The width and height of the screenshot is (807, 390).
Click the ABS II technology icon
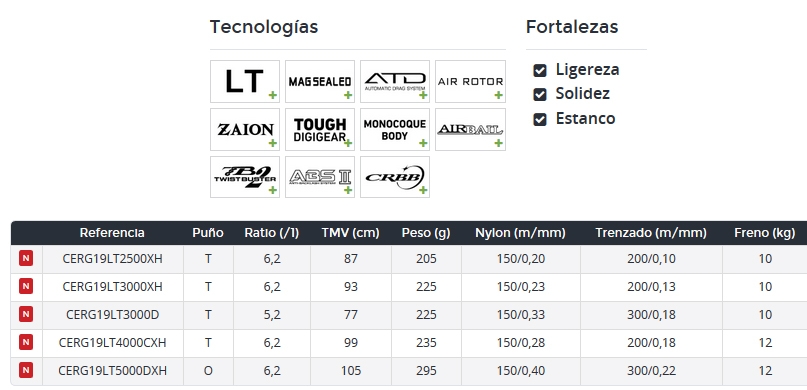click(x=320, y=177)
